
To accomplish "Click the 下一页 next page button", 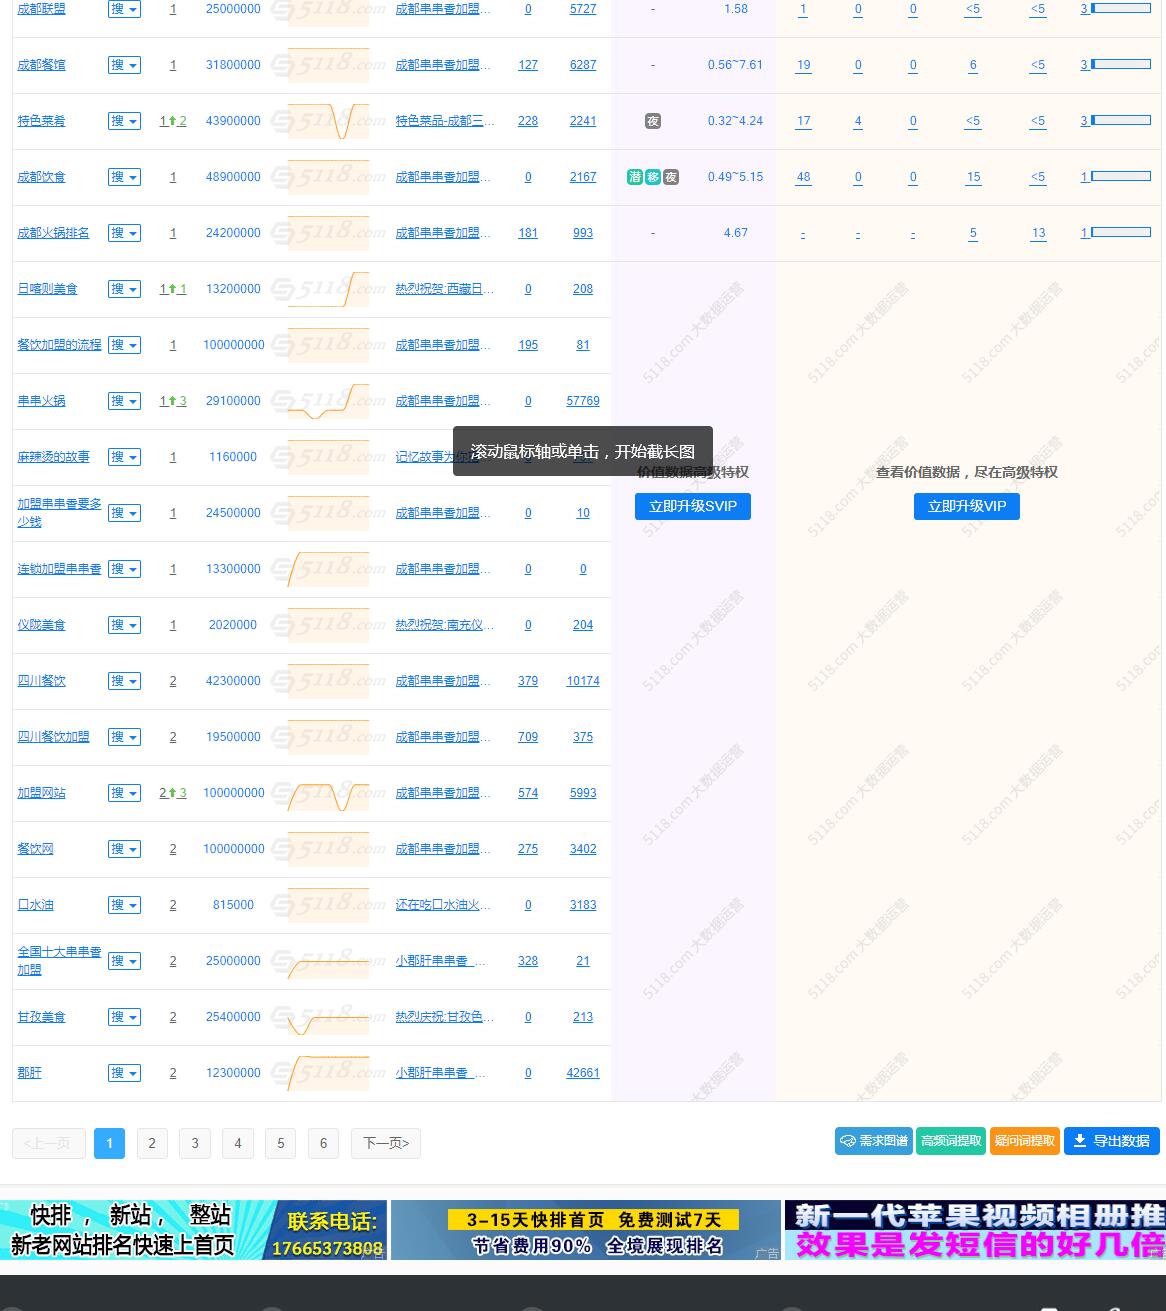I will 386,1143.
